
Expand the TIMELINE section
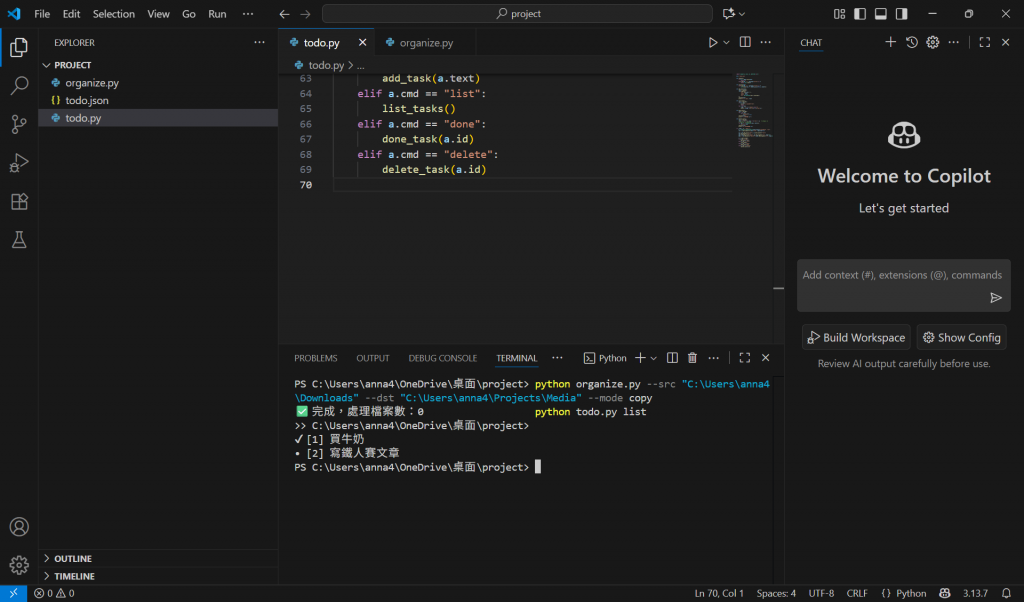click(74, 577)
